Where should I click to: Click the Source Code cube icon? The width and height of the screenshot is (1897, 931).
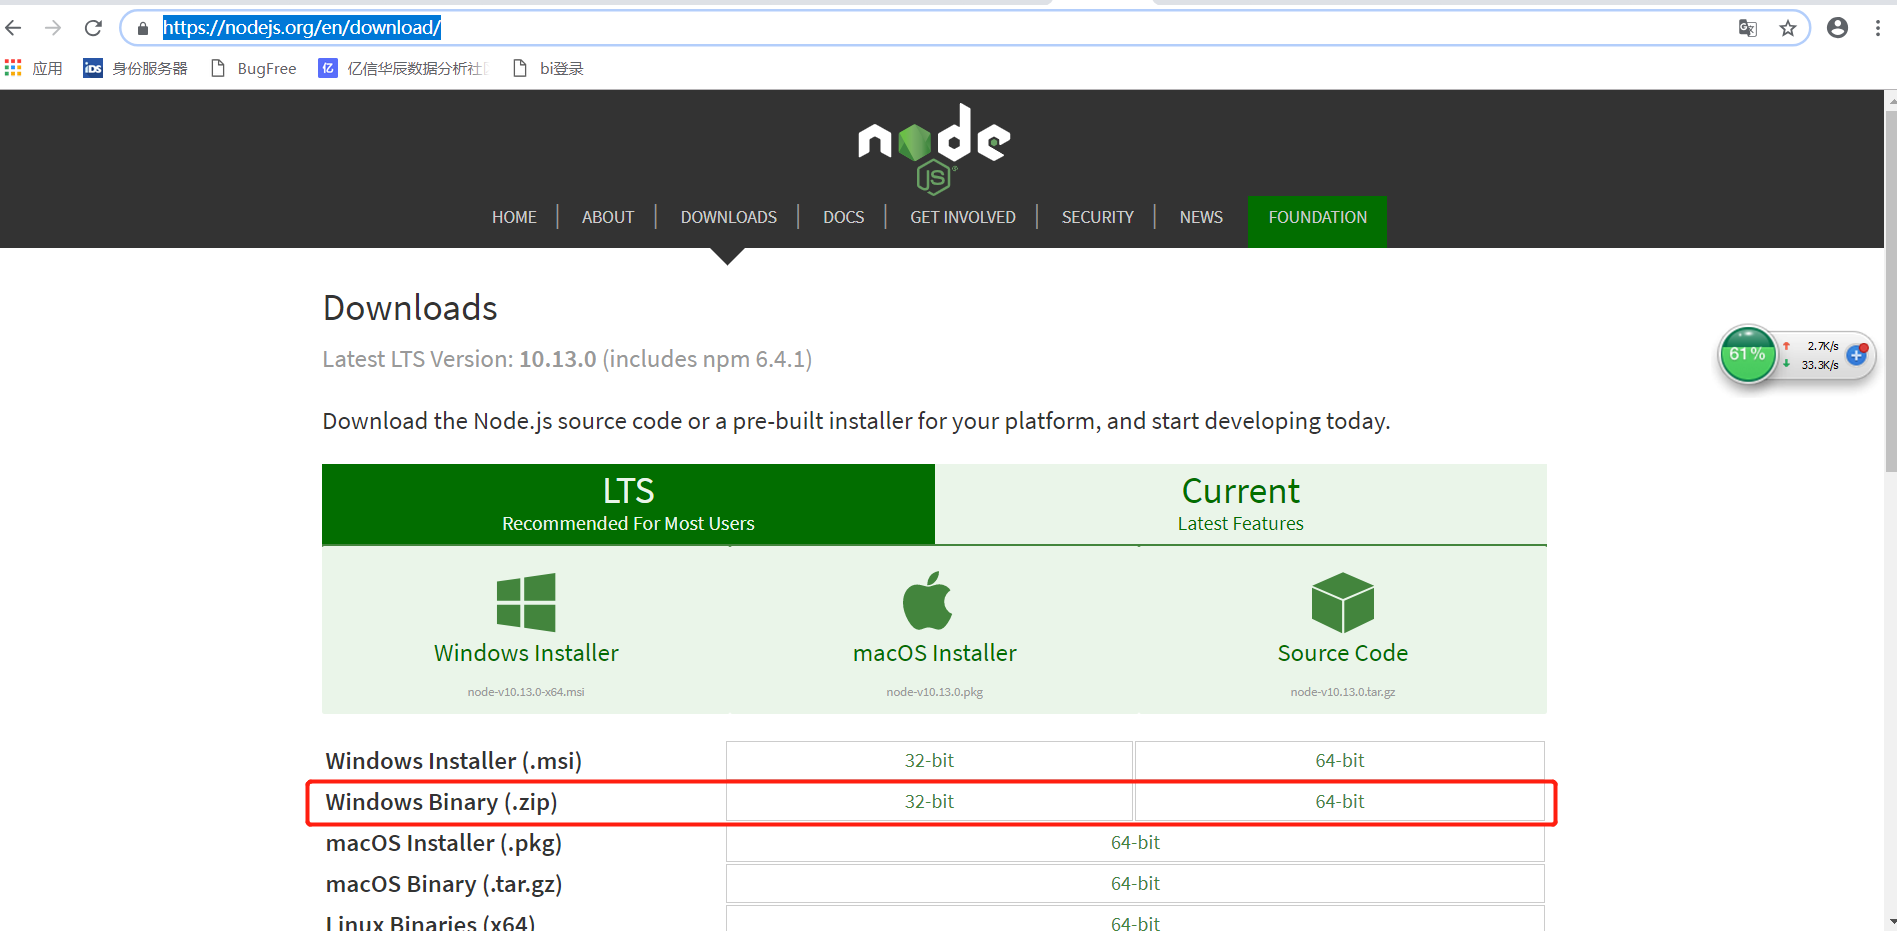(x=1341, y=600)
